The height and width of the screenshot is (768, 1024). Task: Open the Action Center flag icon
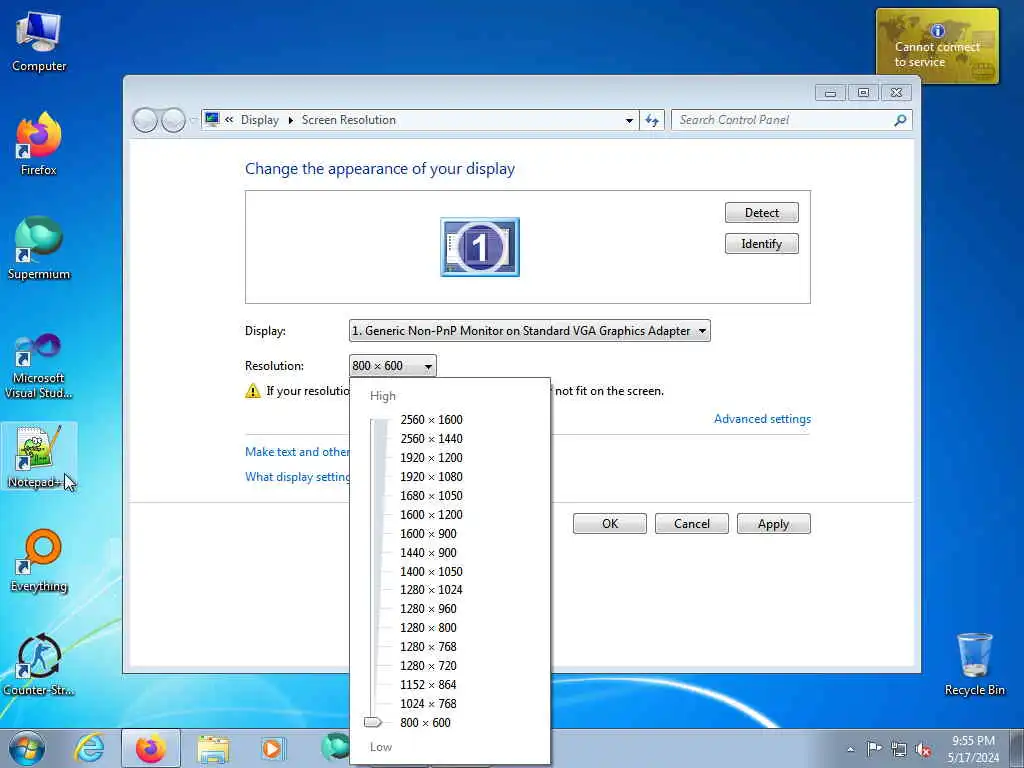[874, 748]
